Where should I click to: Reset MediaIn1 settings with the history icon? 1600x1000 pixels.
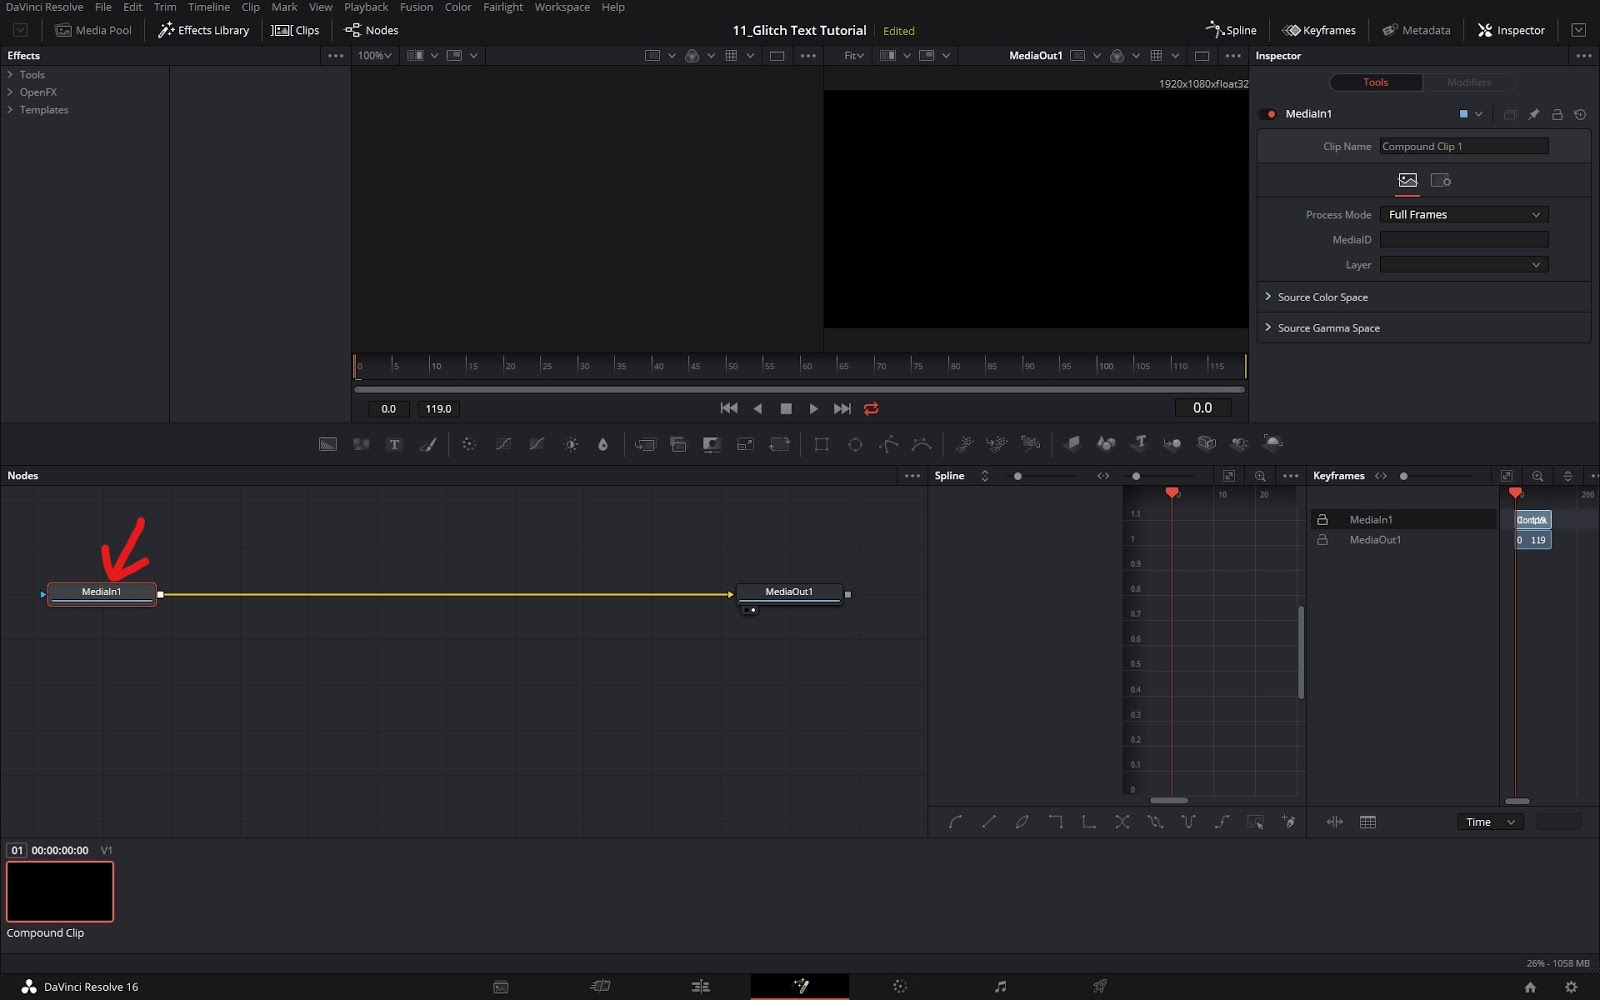(x=1580, y=114)
